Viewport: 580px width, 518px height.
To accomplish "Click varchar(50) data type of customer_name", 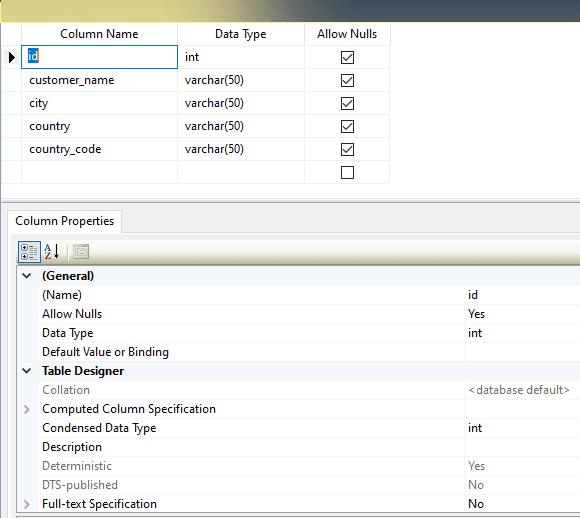I will pos(241,80).
